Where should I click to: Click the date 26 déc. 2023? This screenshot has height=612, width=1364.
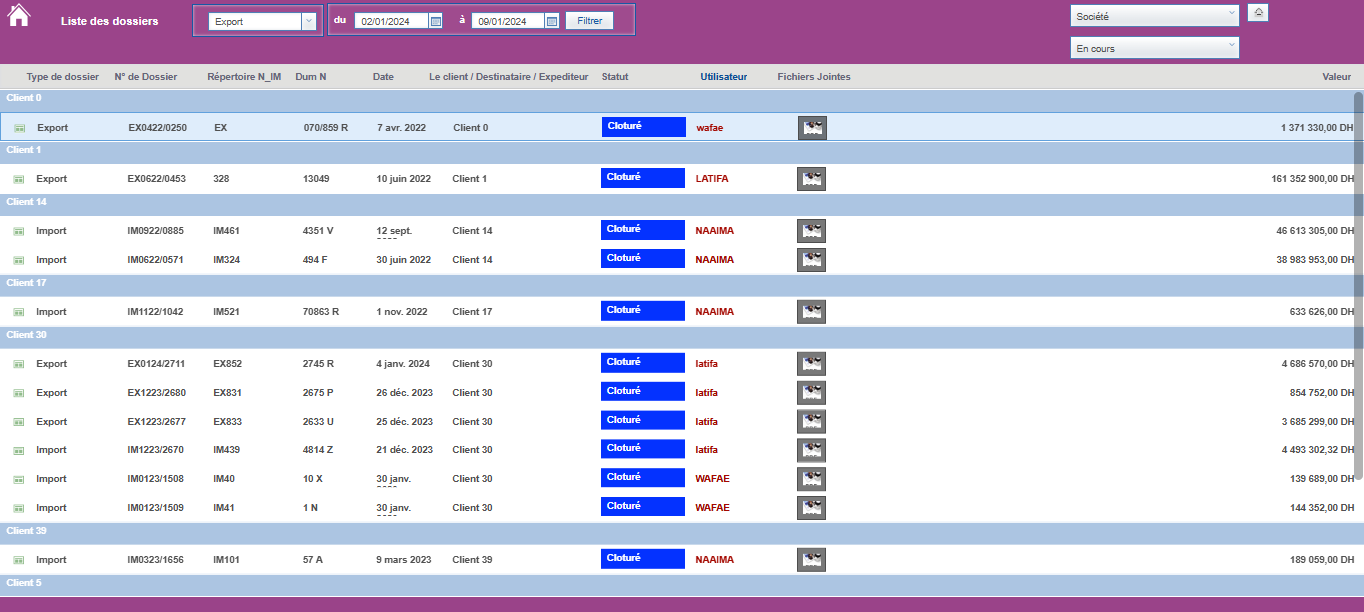(x=405, y=393)
